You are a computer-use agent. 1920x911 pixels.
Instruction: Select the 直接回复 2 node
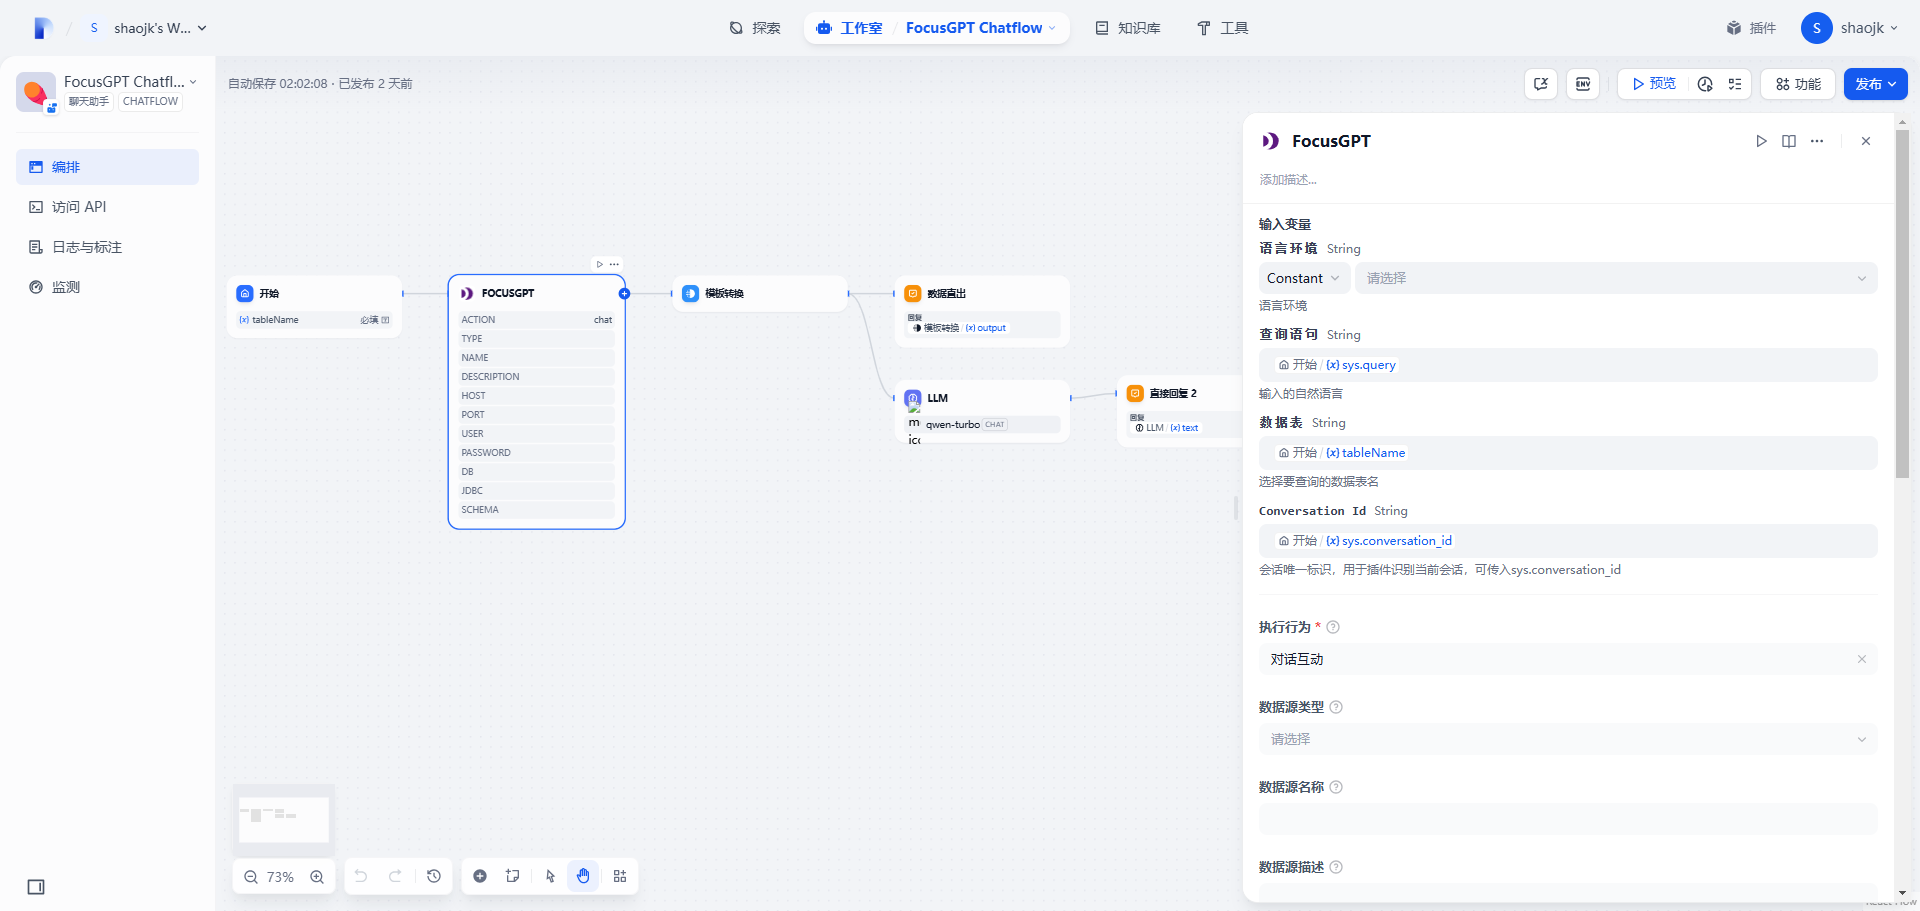(x=1180, y=411)
